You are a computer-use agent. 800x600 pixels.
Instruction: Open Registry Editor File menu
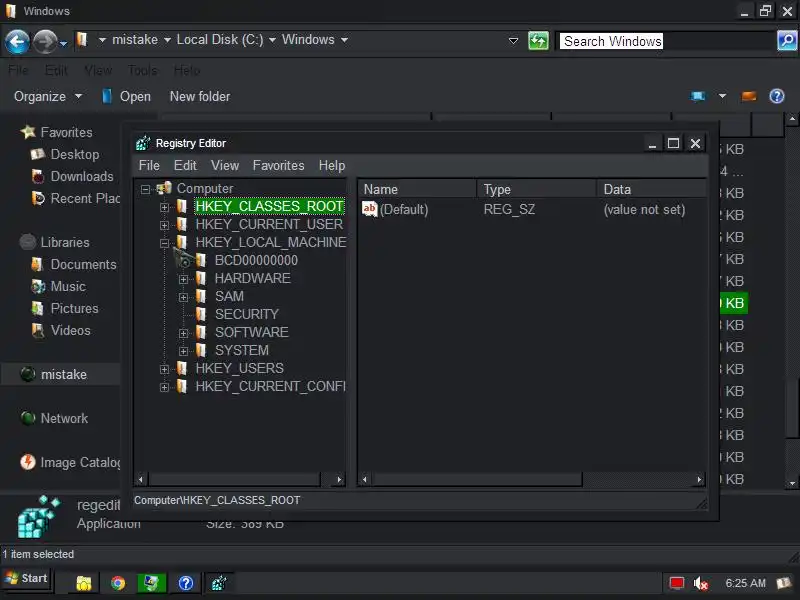click(x=149, y=165)
